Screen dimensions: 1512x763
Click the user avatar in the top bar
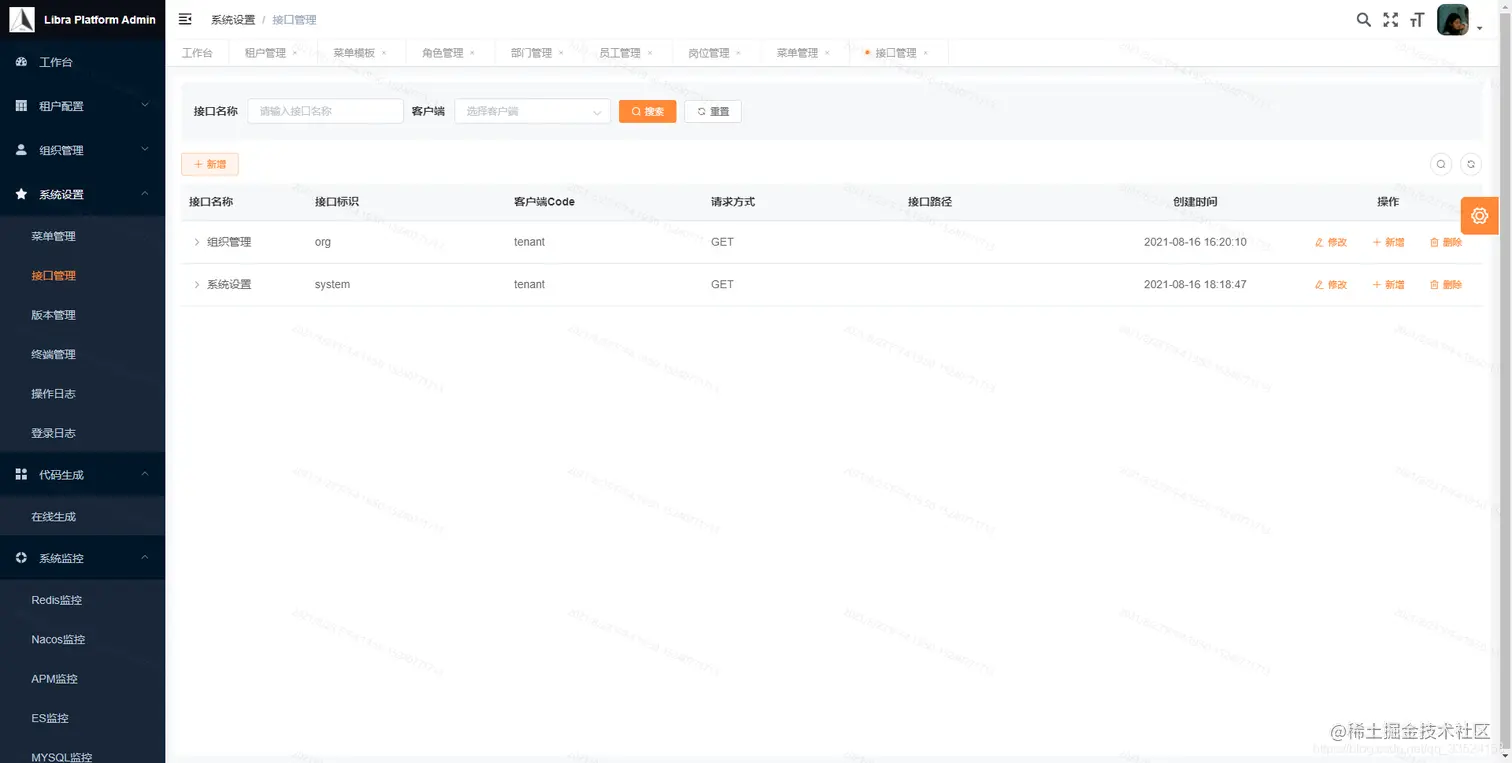click(x=1452, y=19)
